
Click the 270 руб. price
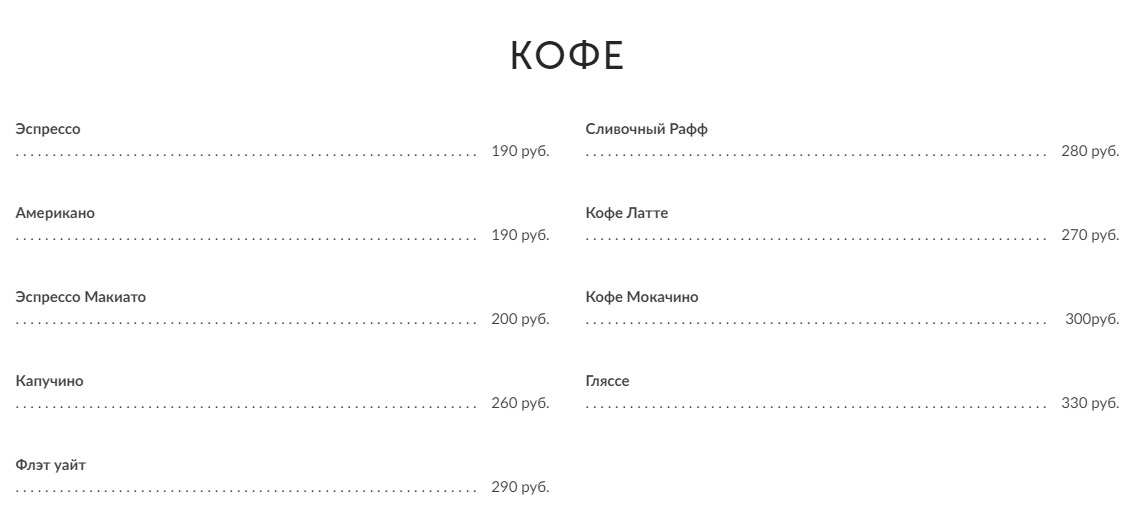coord(1090,235)
